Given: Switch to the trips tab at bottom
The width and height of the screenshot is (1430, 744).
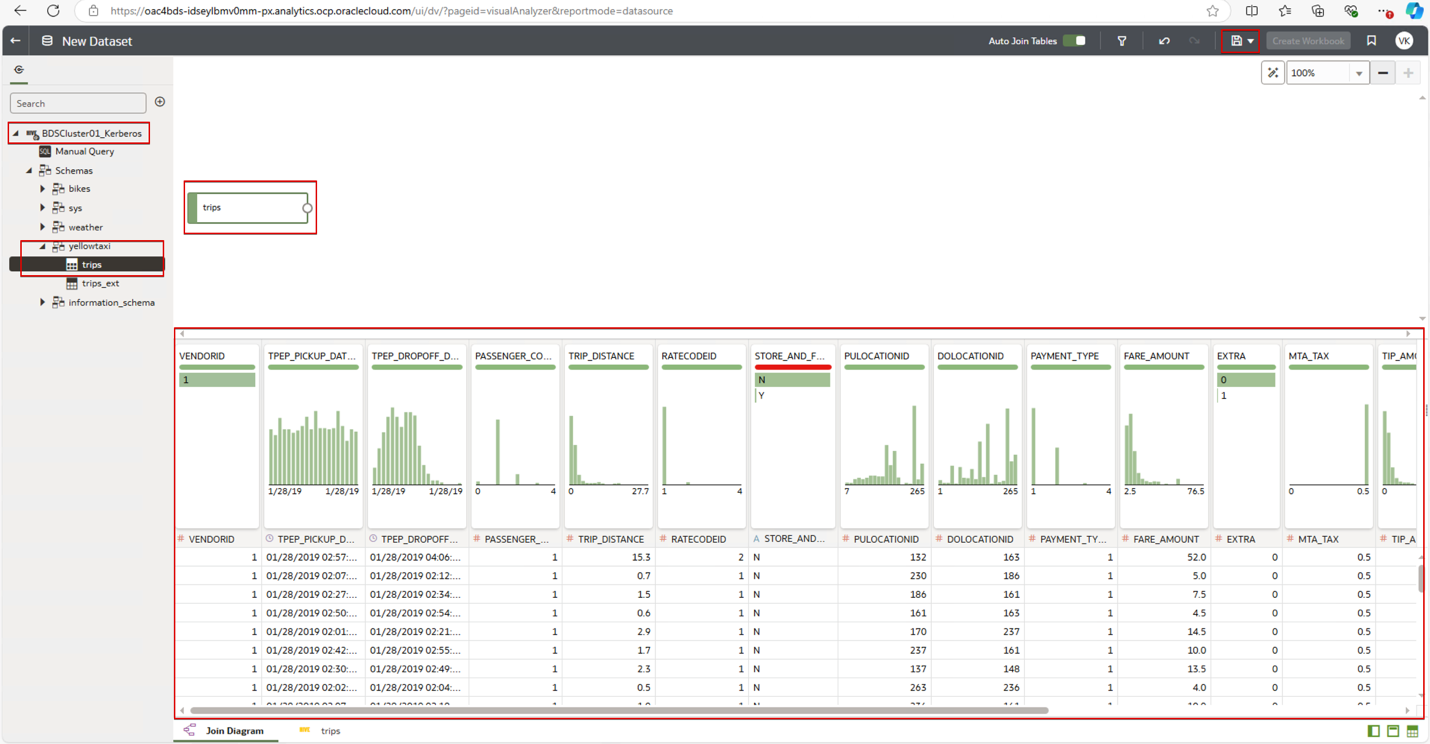Looking at the screenshot, I should click(x=329, y=731).
